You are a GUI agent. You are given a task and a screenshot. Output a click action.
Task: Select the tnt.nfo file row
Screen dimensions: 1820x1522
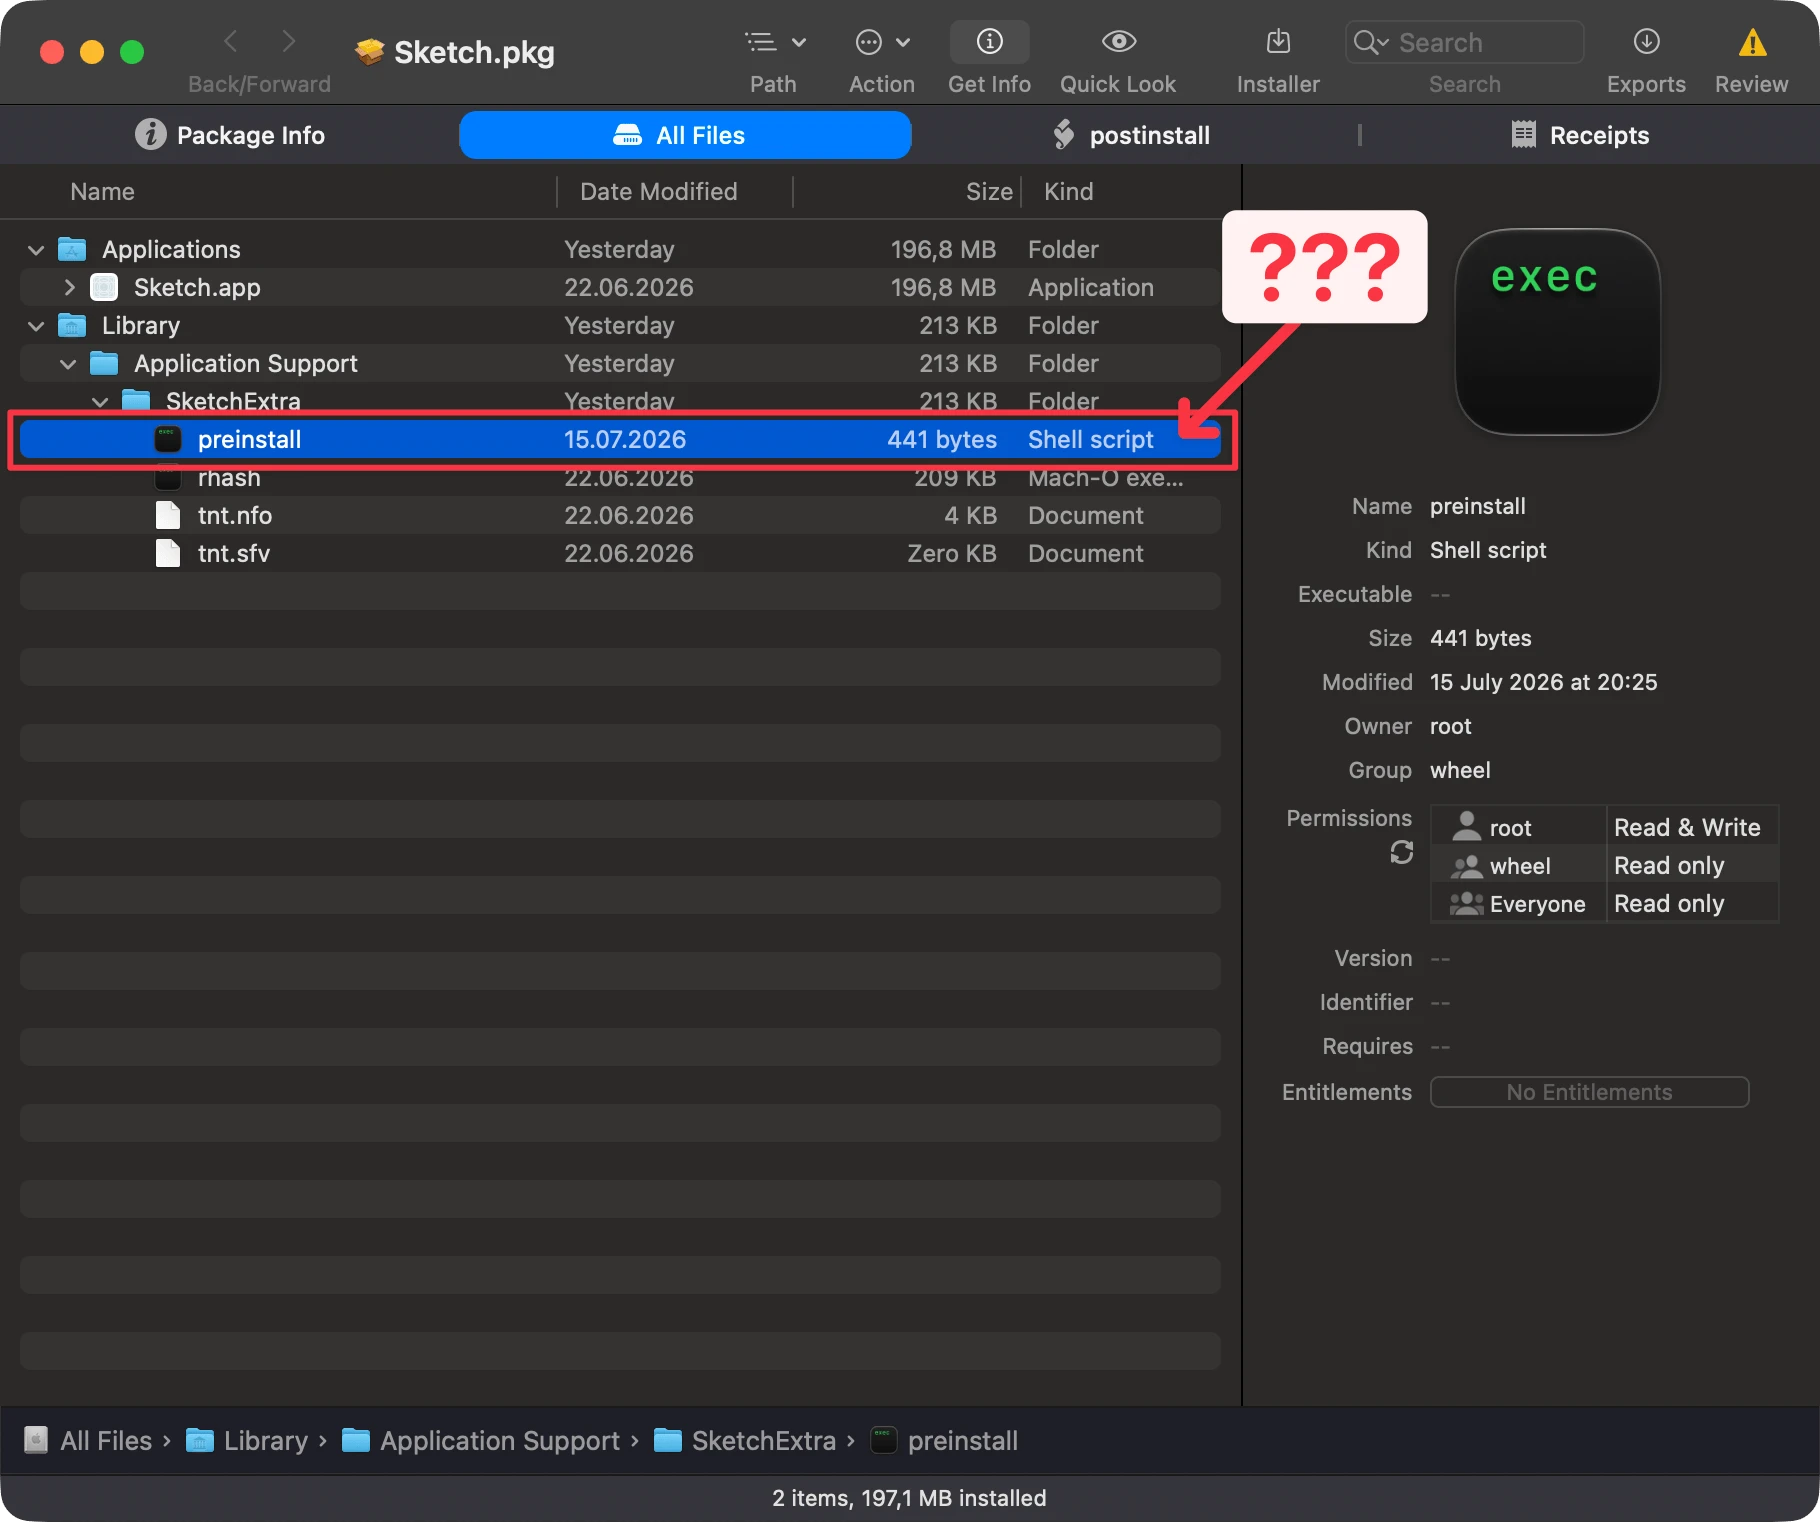pos(620,516)
